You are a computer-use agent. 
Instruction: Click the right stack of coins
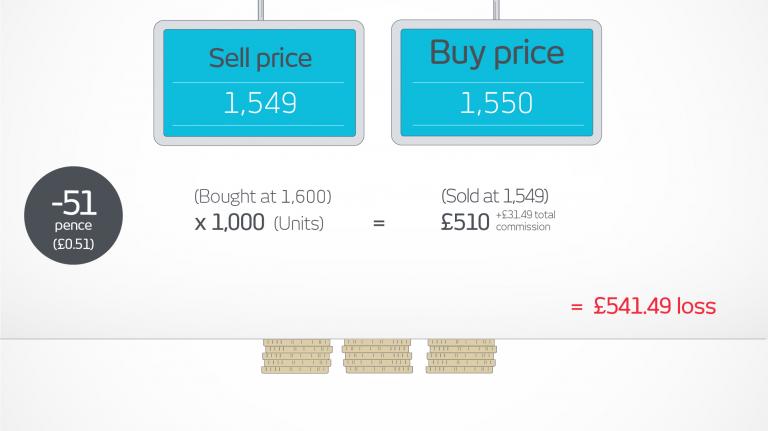click(460, 356)
